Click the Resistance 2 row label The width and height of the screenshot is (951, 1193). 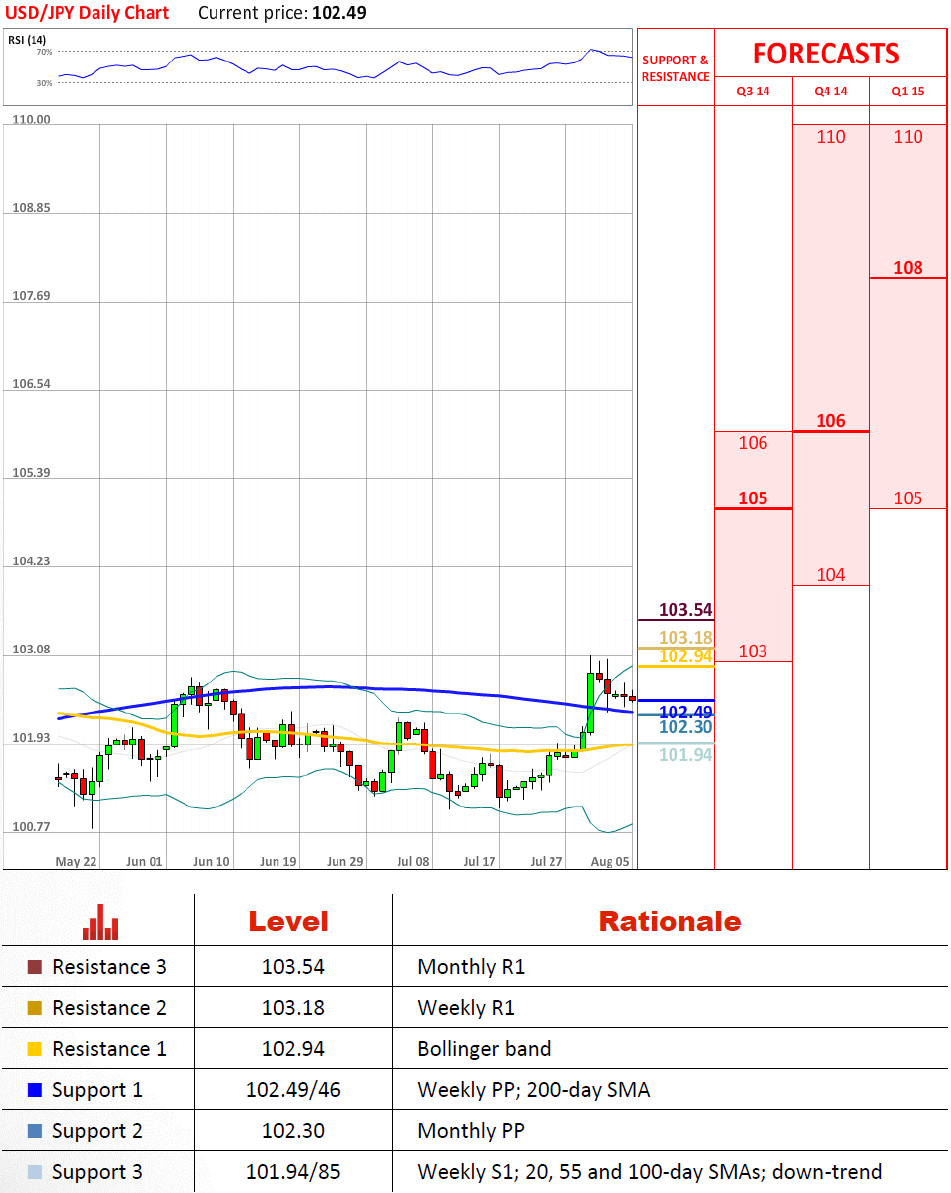pos(110,1008)
